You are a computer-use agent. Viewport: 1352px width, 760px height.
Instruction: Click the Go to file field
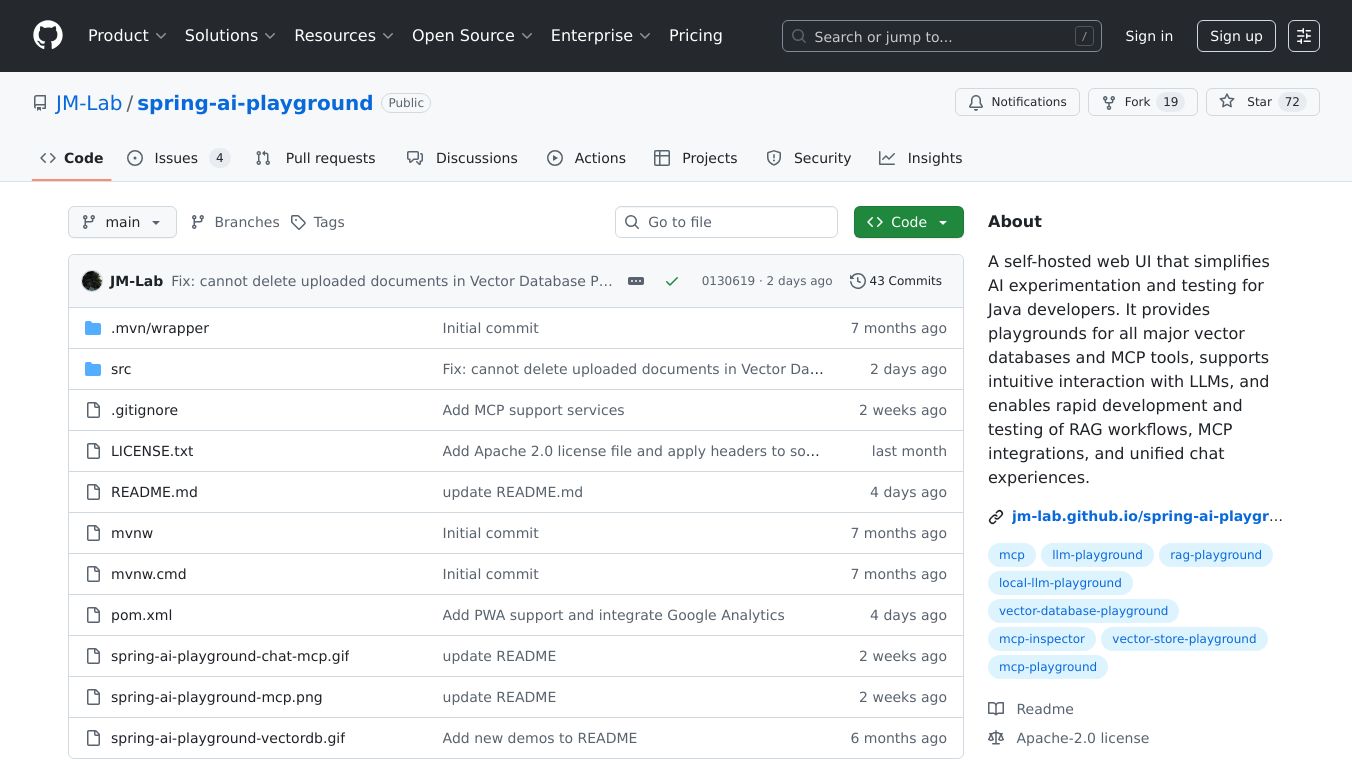[x=726, y=222]
